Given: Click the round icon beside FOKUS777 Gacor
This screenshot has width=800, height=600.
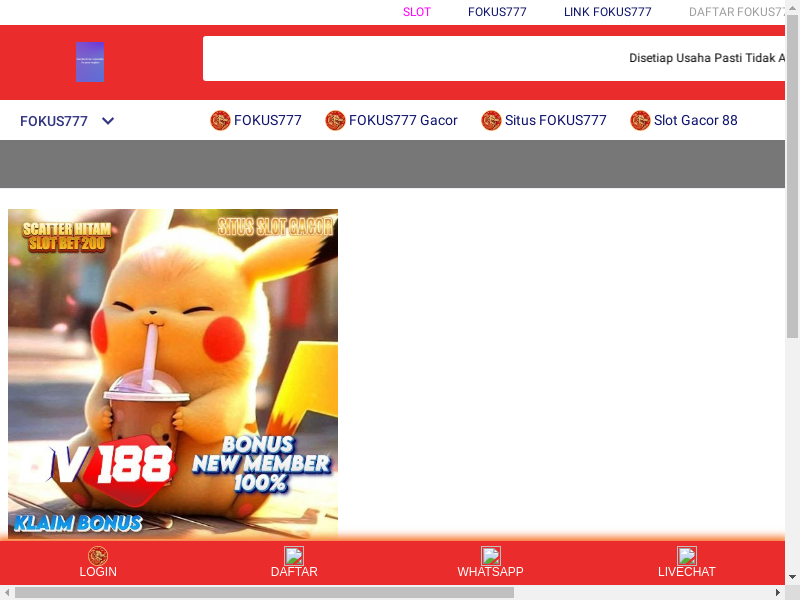Looking at the screenshot, I should [335, 120].
